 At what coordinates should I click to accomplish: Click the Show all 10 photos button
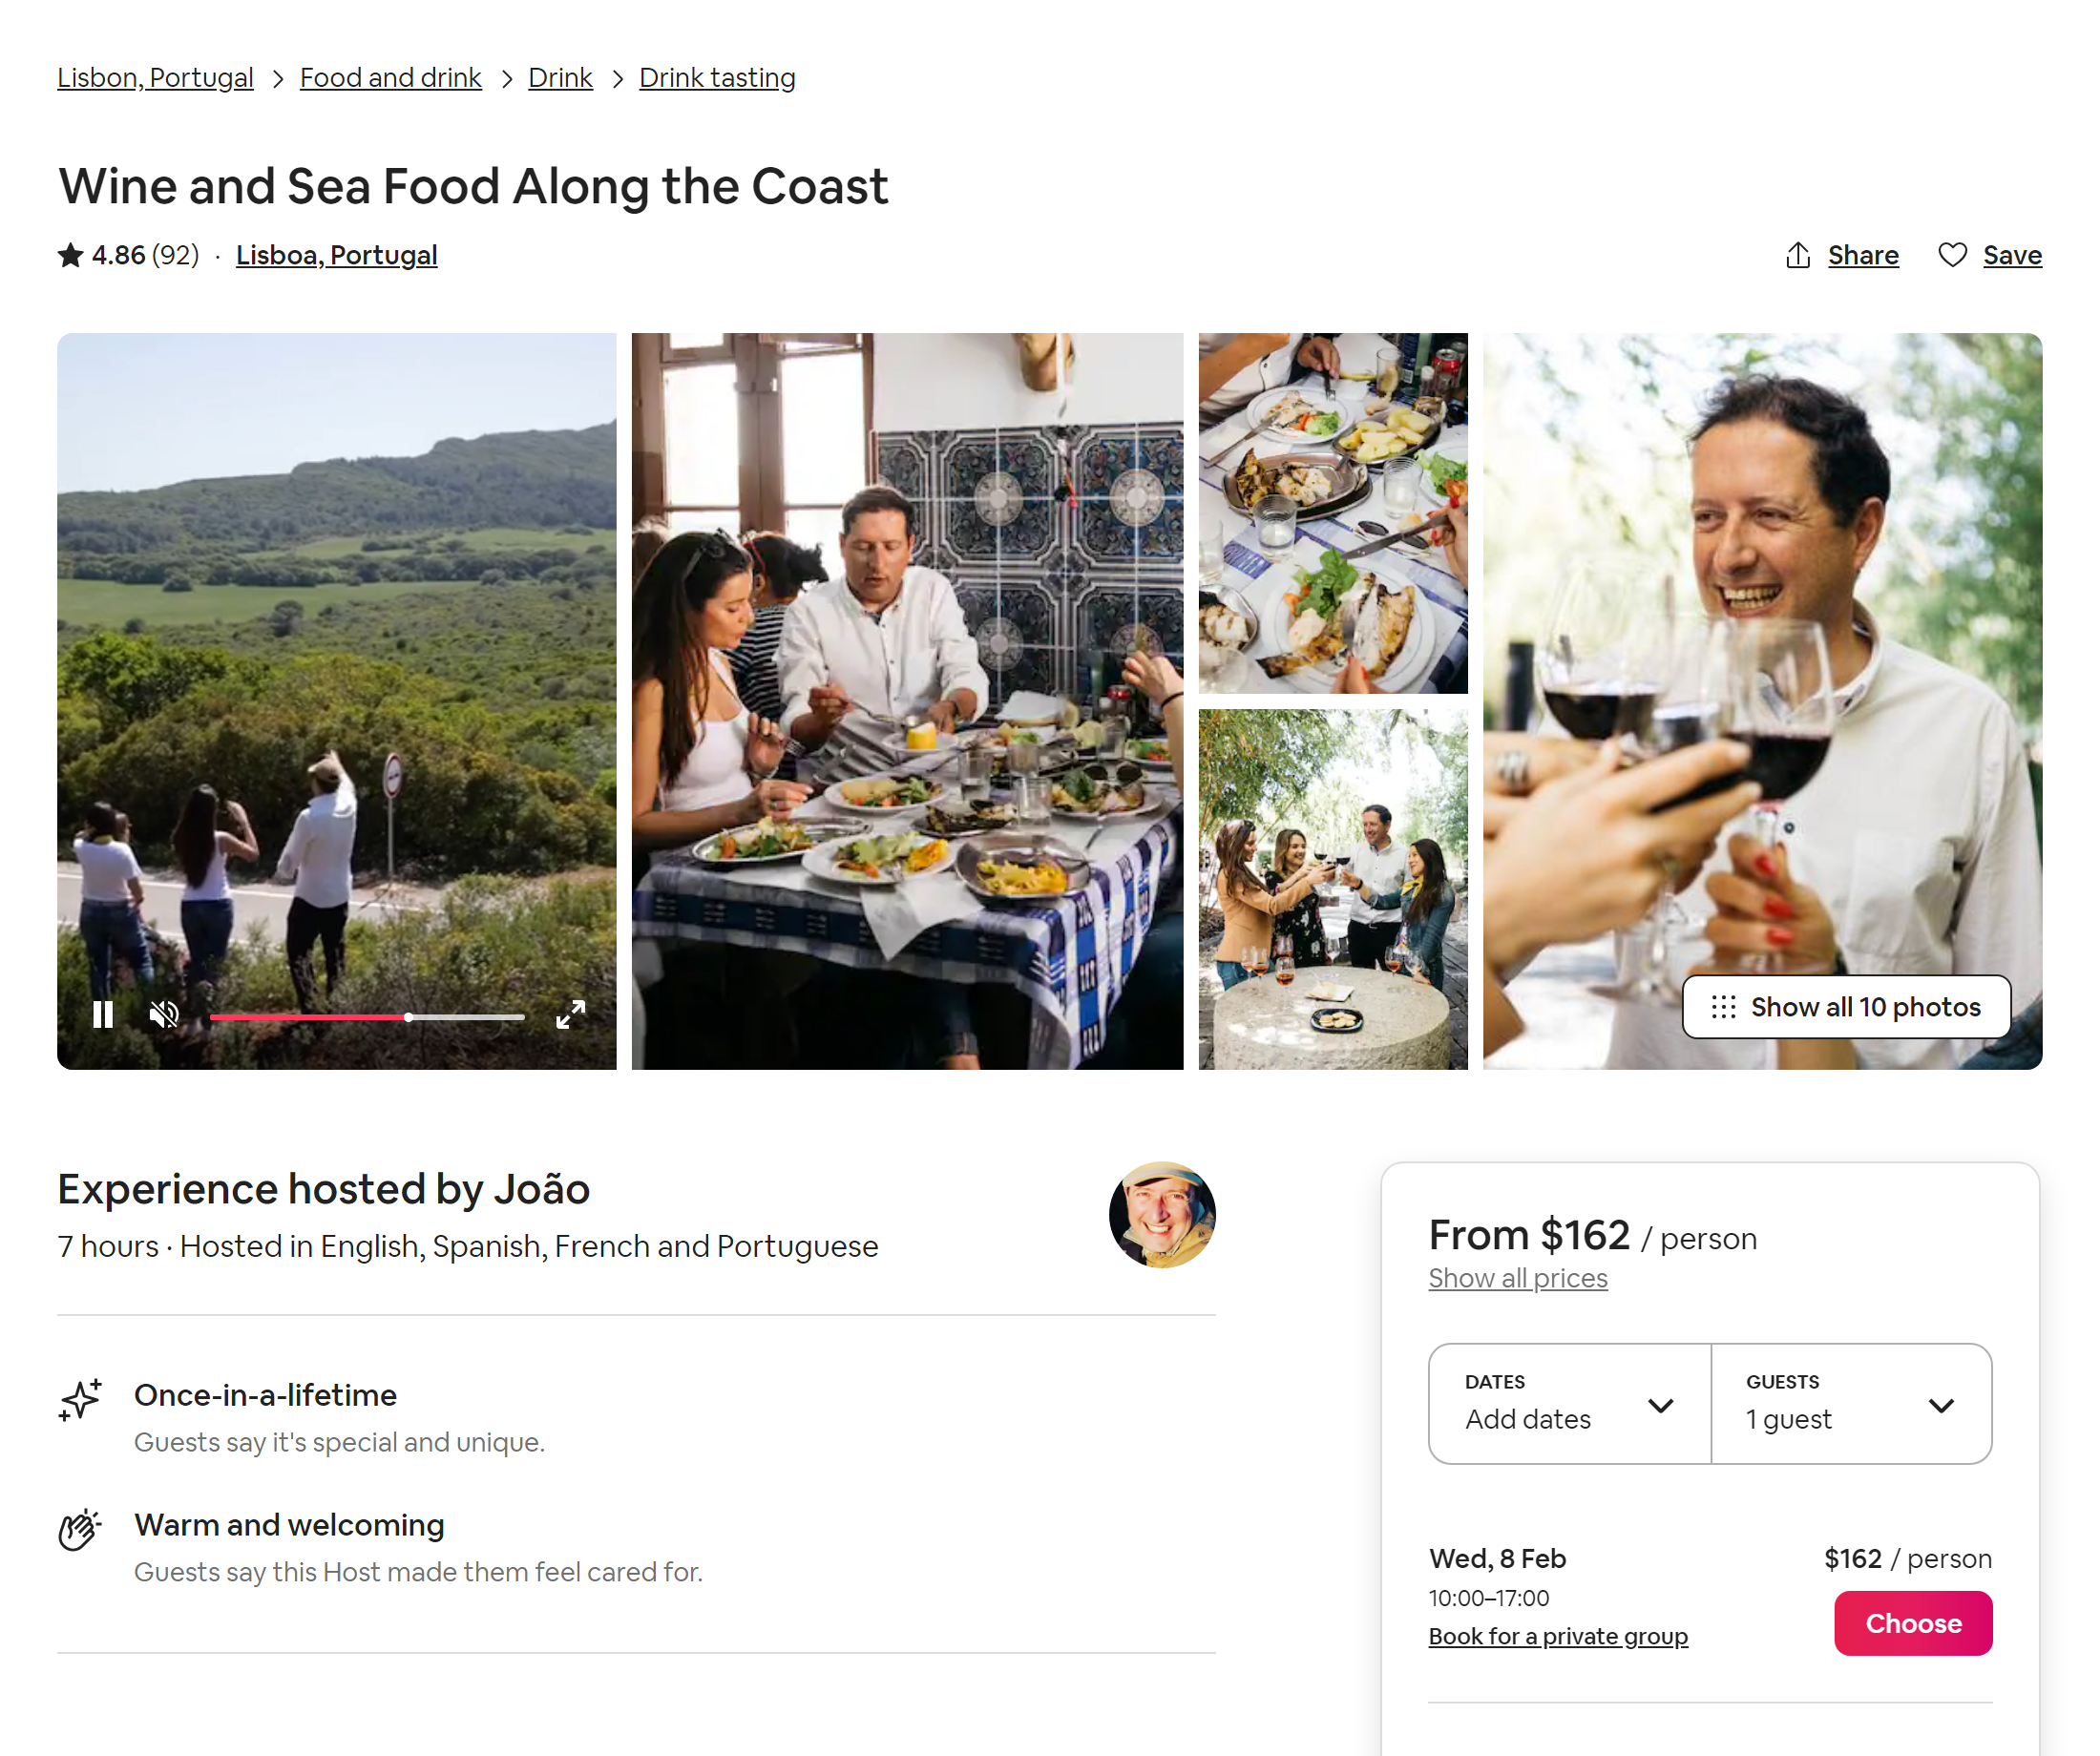click(1842, 1006)
